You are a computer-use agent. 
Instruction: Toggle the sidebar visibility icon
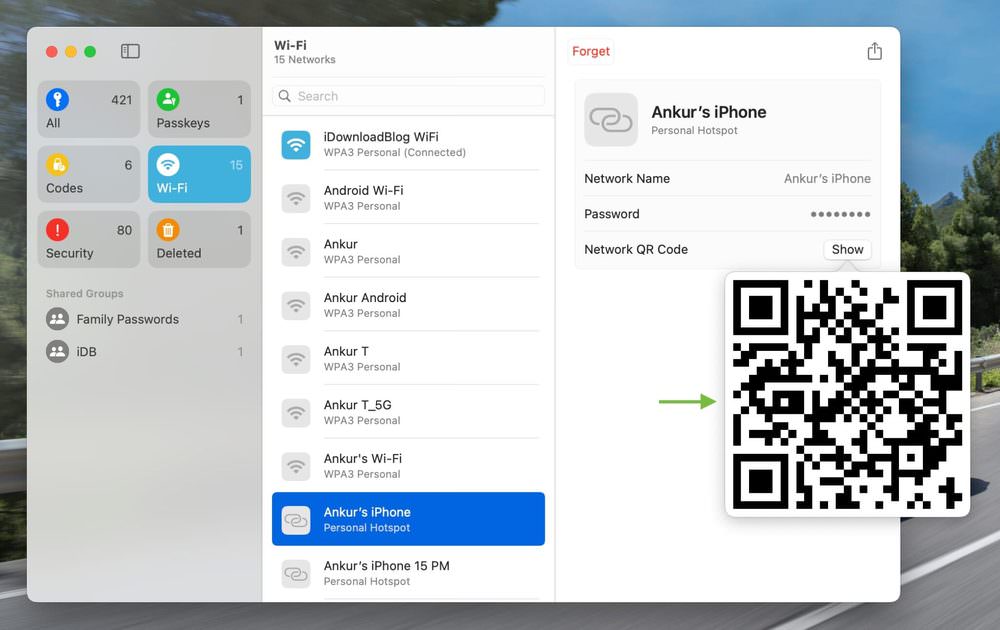[130, 51]
